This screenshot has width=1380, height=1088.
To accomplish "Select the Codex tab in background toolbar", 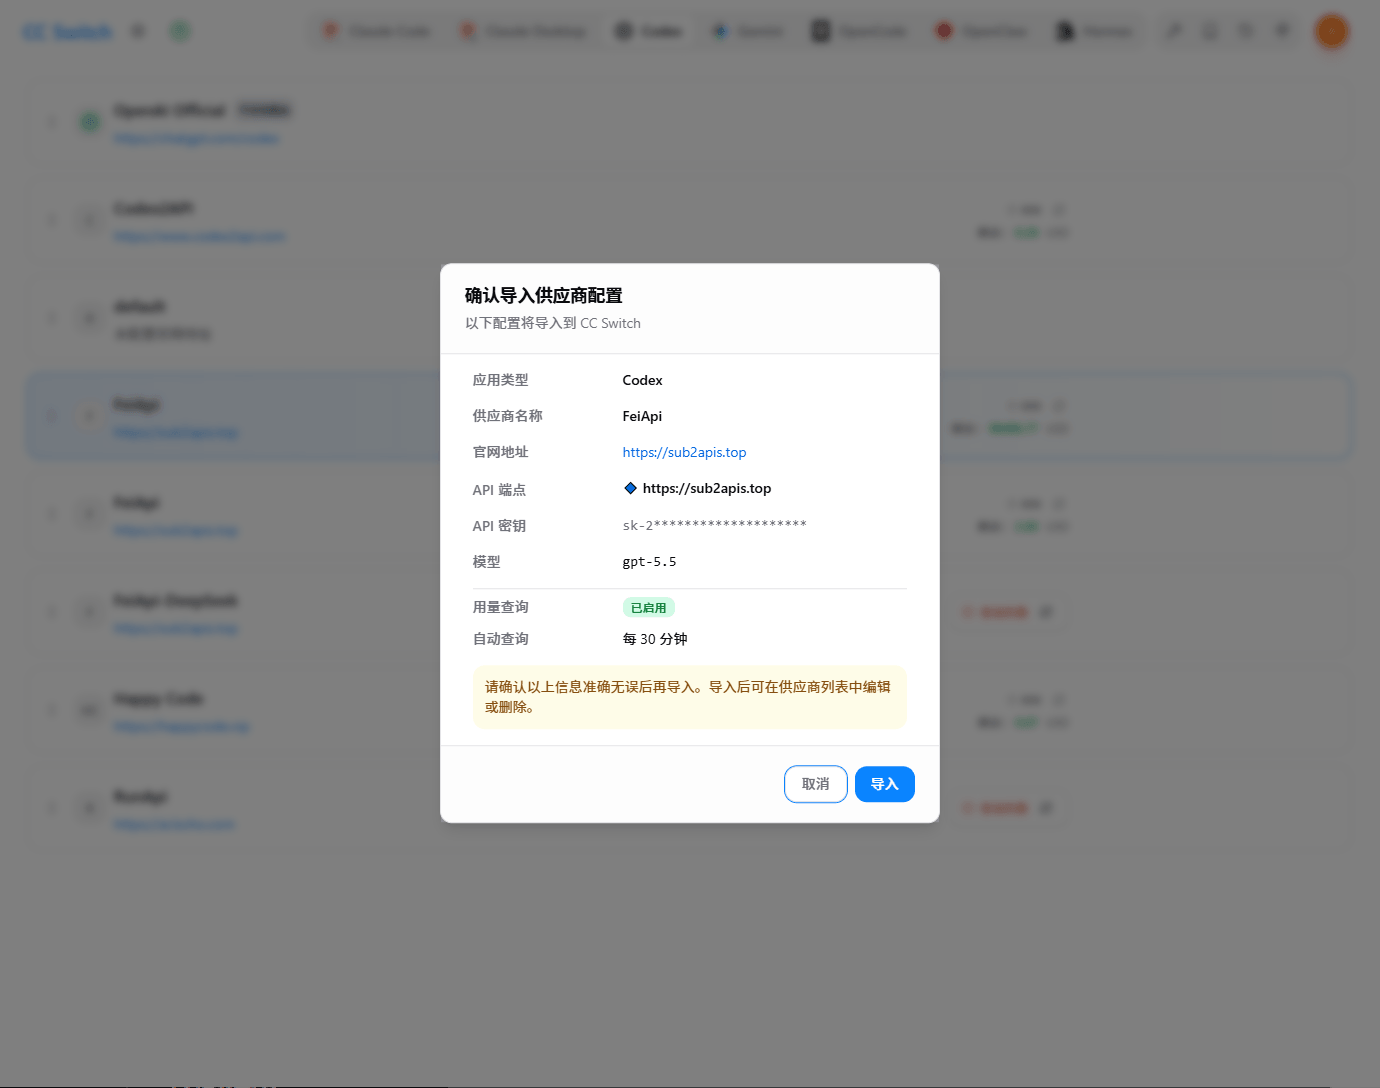I will point(648,31).
